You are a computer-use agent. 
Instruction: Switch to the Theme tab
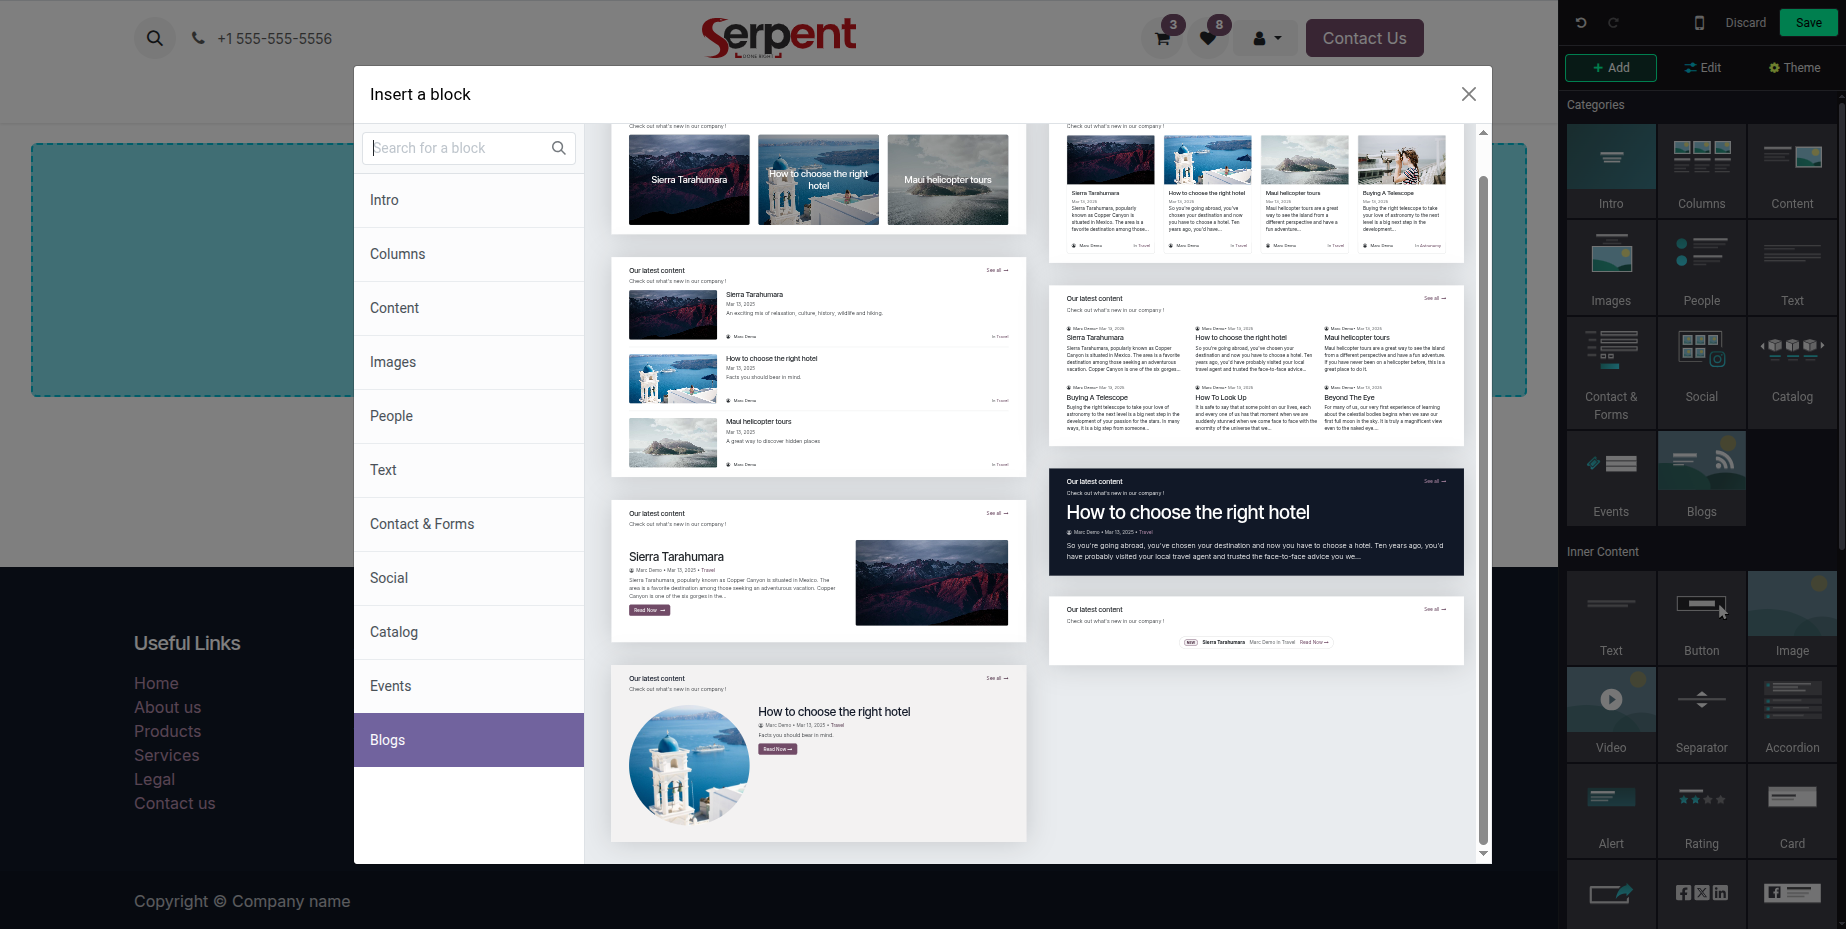click(x=1794, y=67)
